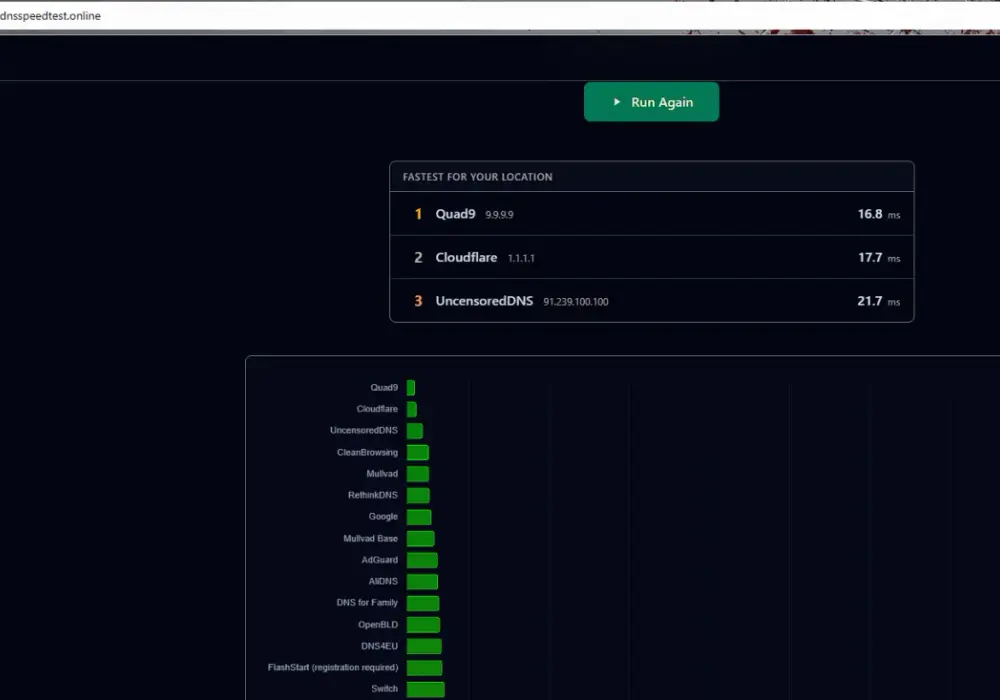Click the rank number 1 badge
1000x700 pixels.
tap(418, 214)
